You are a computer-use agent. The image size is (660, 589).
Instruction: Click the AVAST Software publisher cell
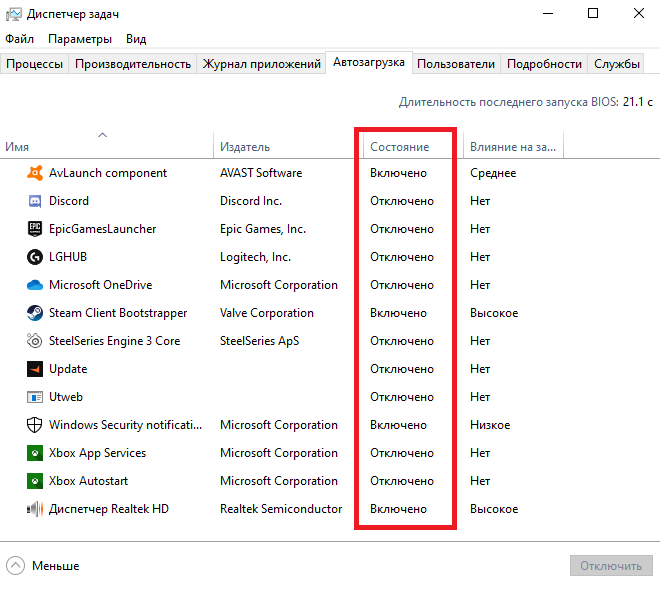point(261,173)
